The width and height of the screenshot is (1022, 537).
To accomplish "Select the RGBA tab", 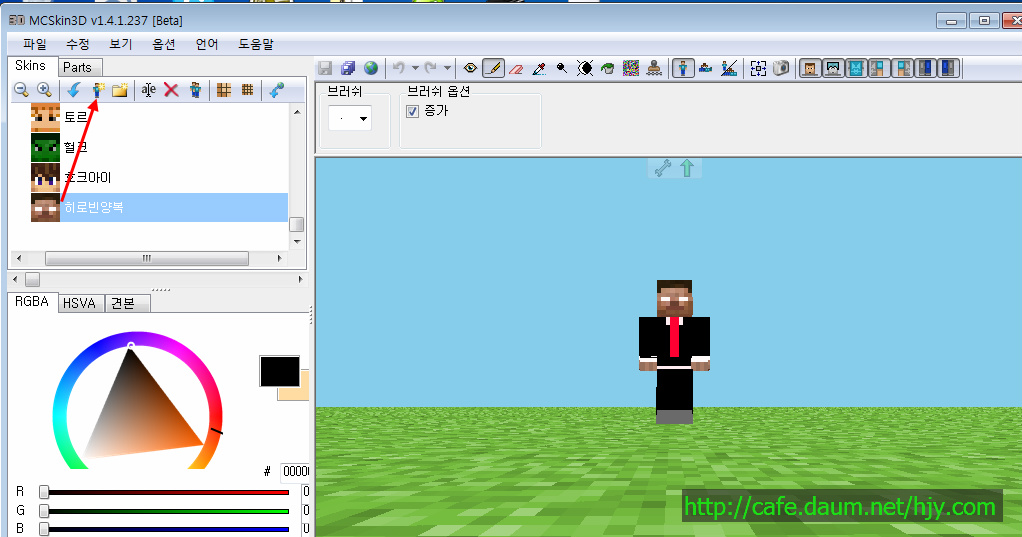I will coord(32,302).
